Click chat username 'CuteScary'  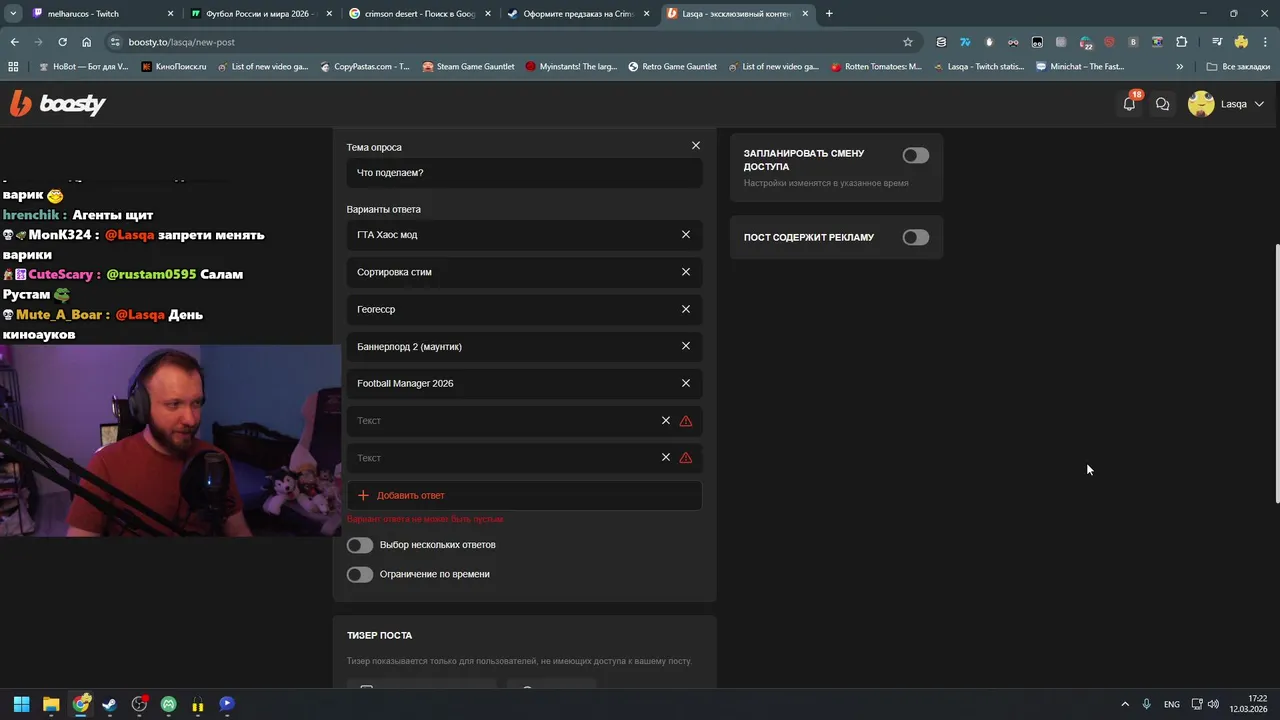click(60, 274)
